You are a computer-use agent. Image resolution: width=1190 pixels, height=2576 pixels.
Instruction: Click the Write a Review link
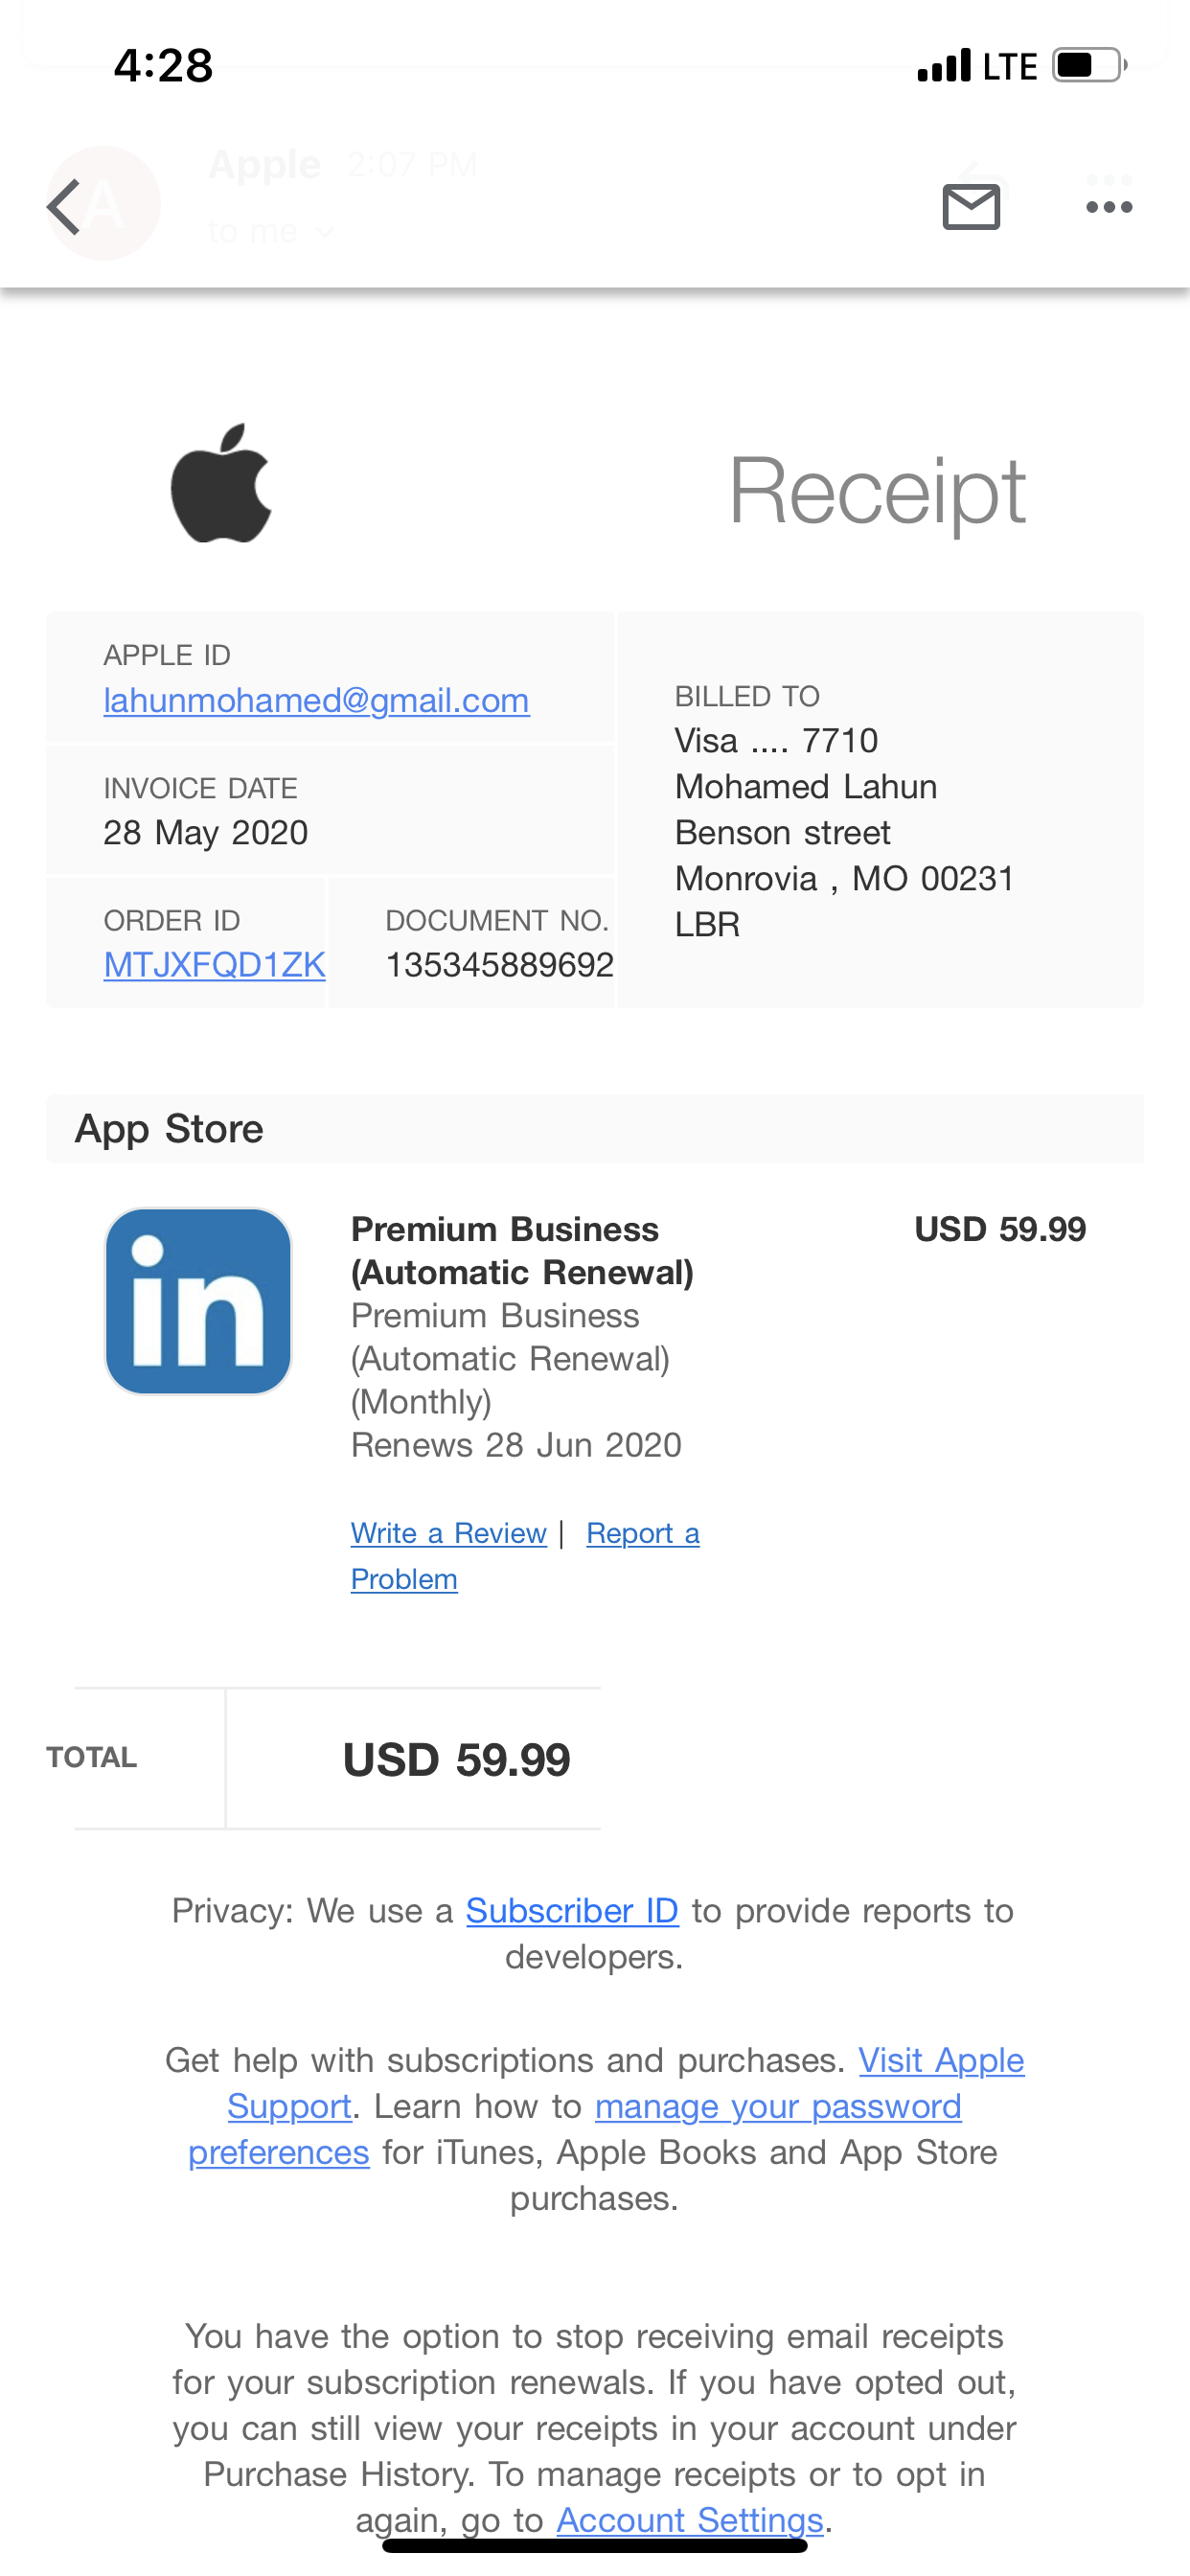(x=448, y=1533)
